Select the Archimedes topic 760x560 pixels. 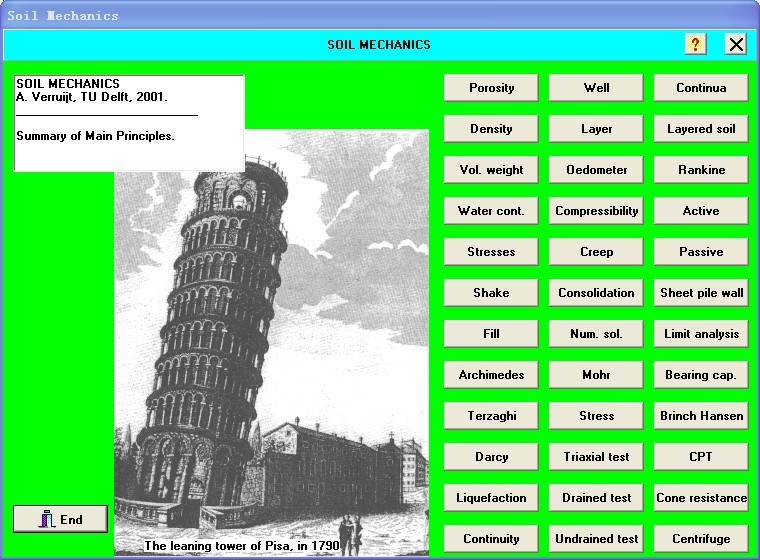[491, 375]
